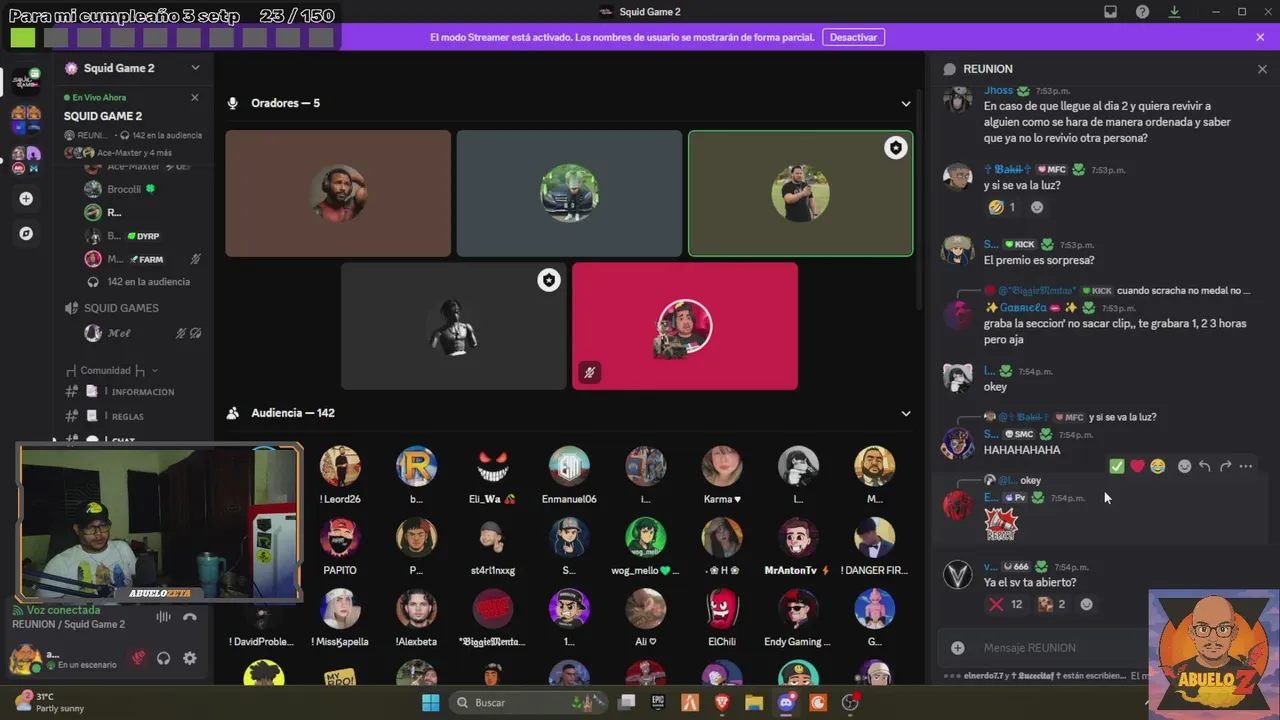This screenshot has width=1280, height=720.
Task: Close the REUNION chat panel
Action: pos(1262,69)
